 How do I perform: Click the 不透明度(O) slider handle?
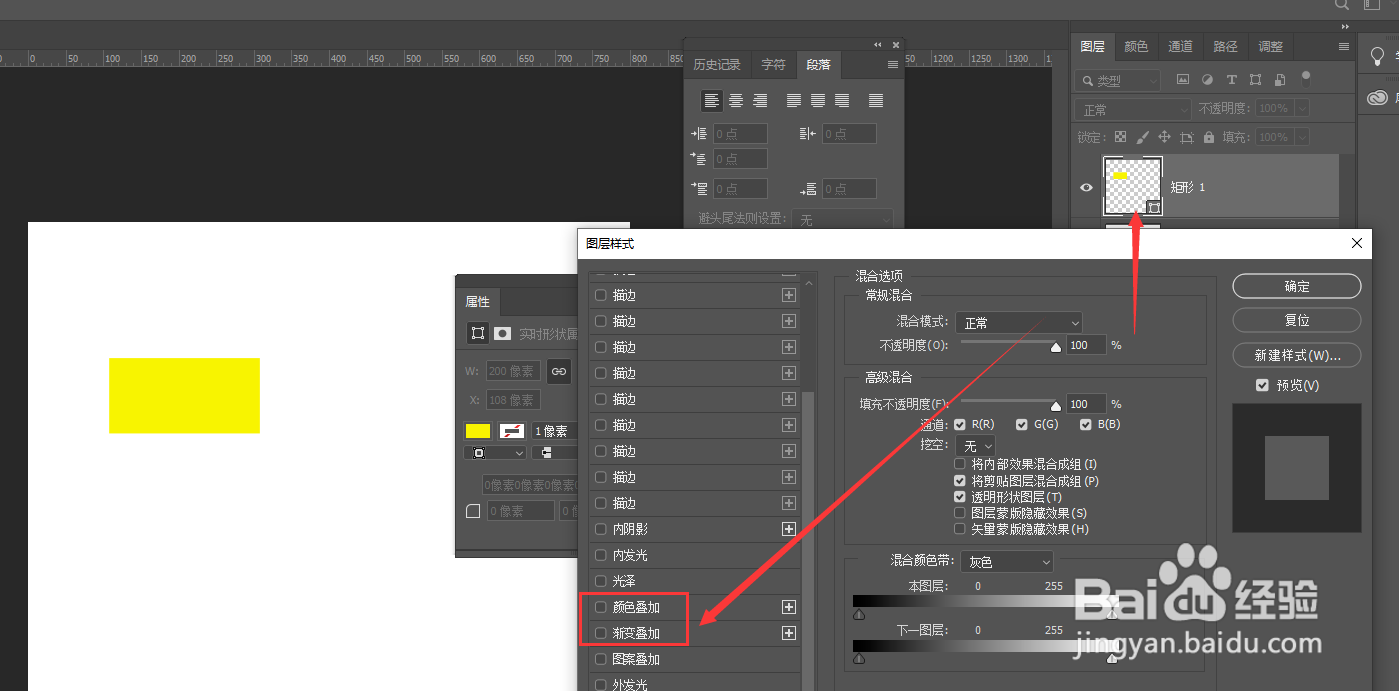1056,348
